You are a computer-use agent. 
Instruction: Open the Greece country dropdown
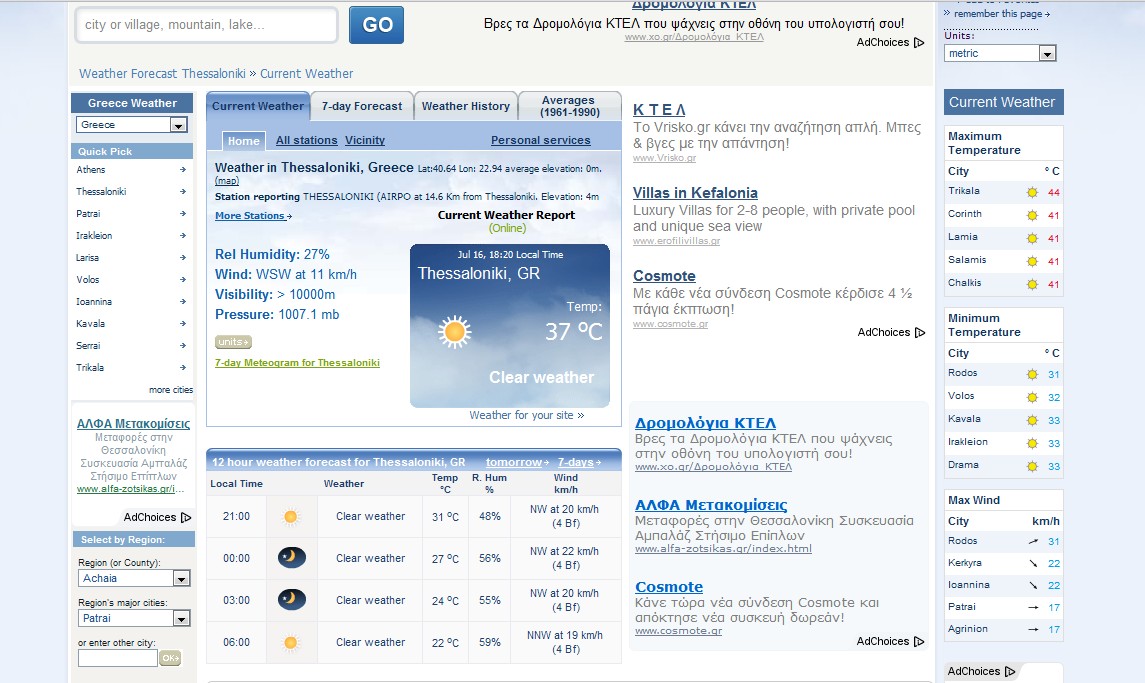tap(178, 125)
